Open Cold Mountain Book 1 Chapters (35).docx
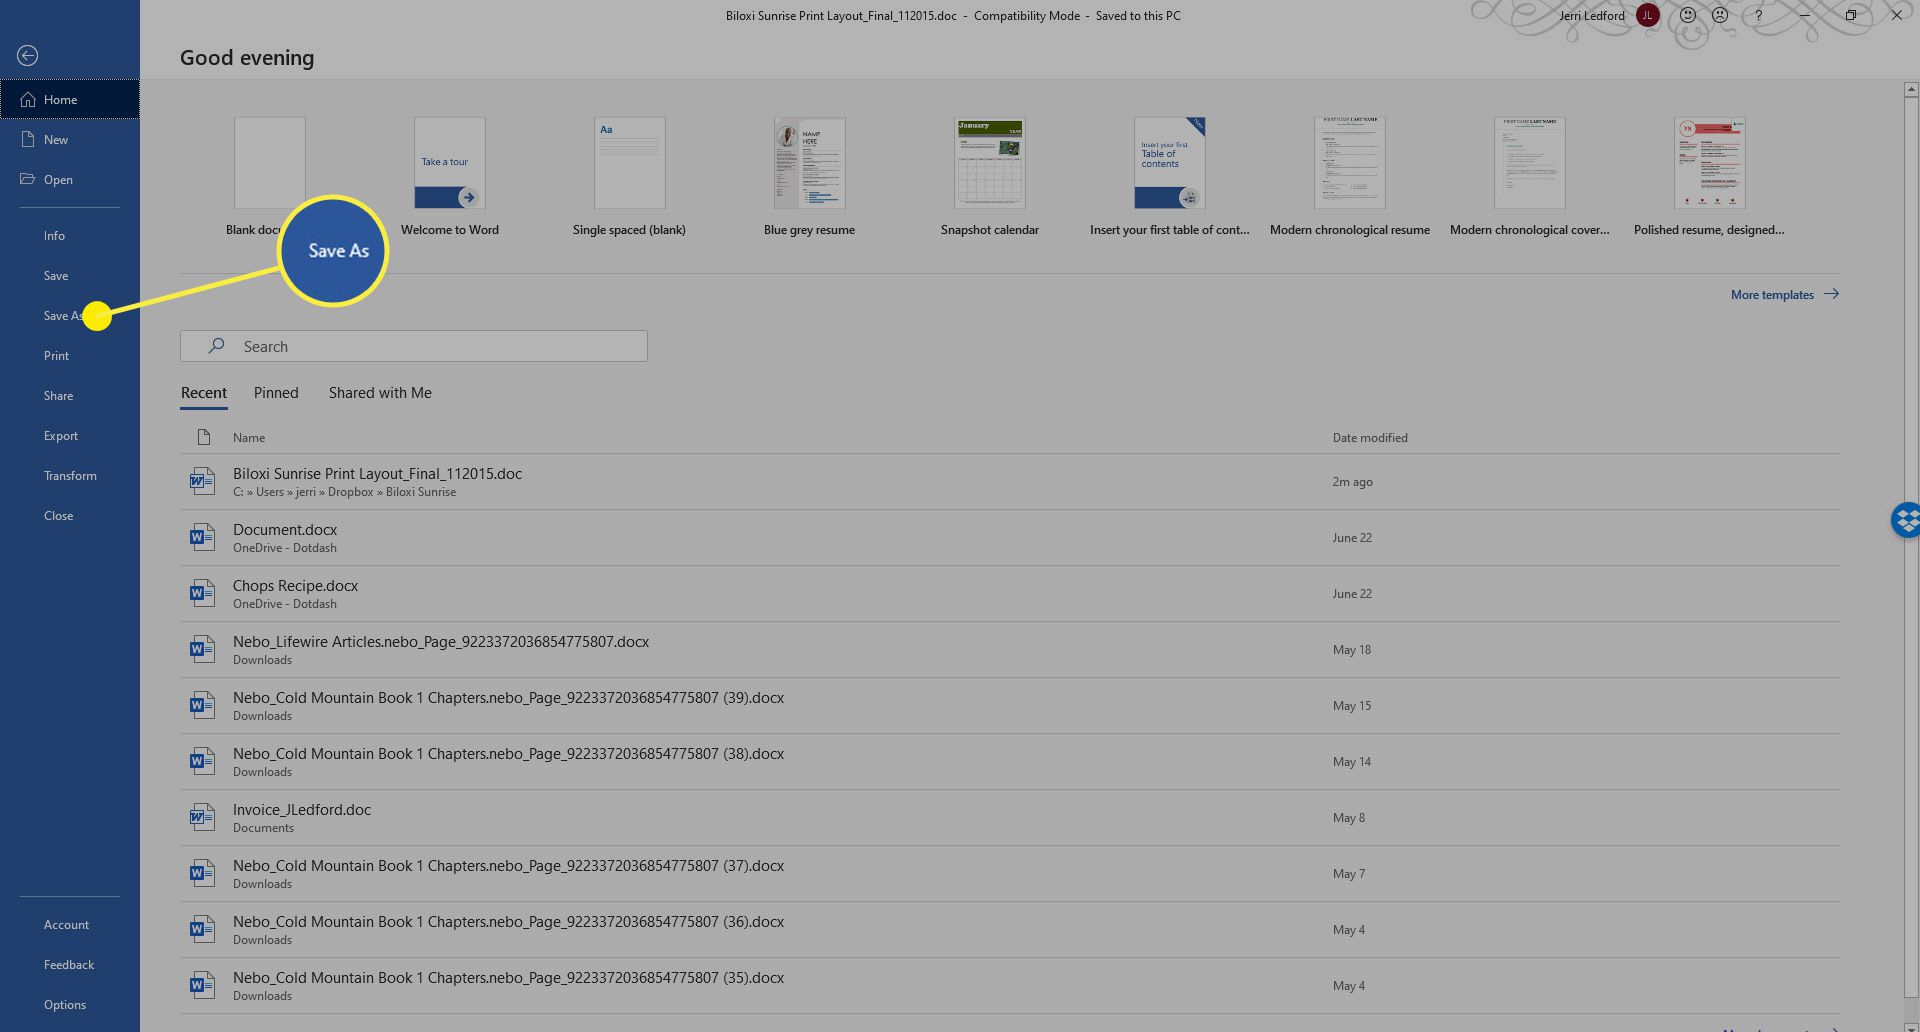The width and height of the screenshot is (1920, 1032). (1010, 986)
